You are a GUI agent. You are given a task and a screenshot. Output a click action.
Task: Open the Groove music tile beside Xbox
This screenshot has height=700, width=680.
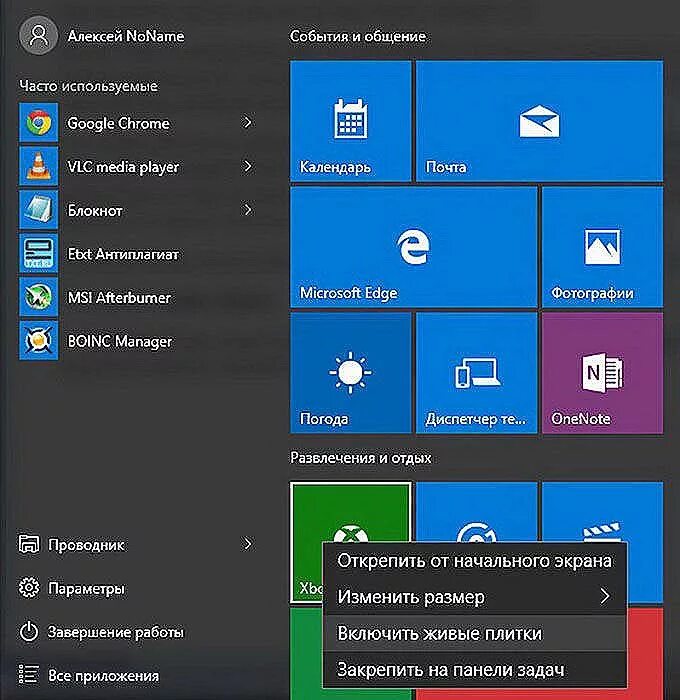(476, 512)
